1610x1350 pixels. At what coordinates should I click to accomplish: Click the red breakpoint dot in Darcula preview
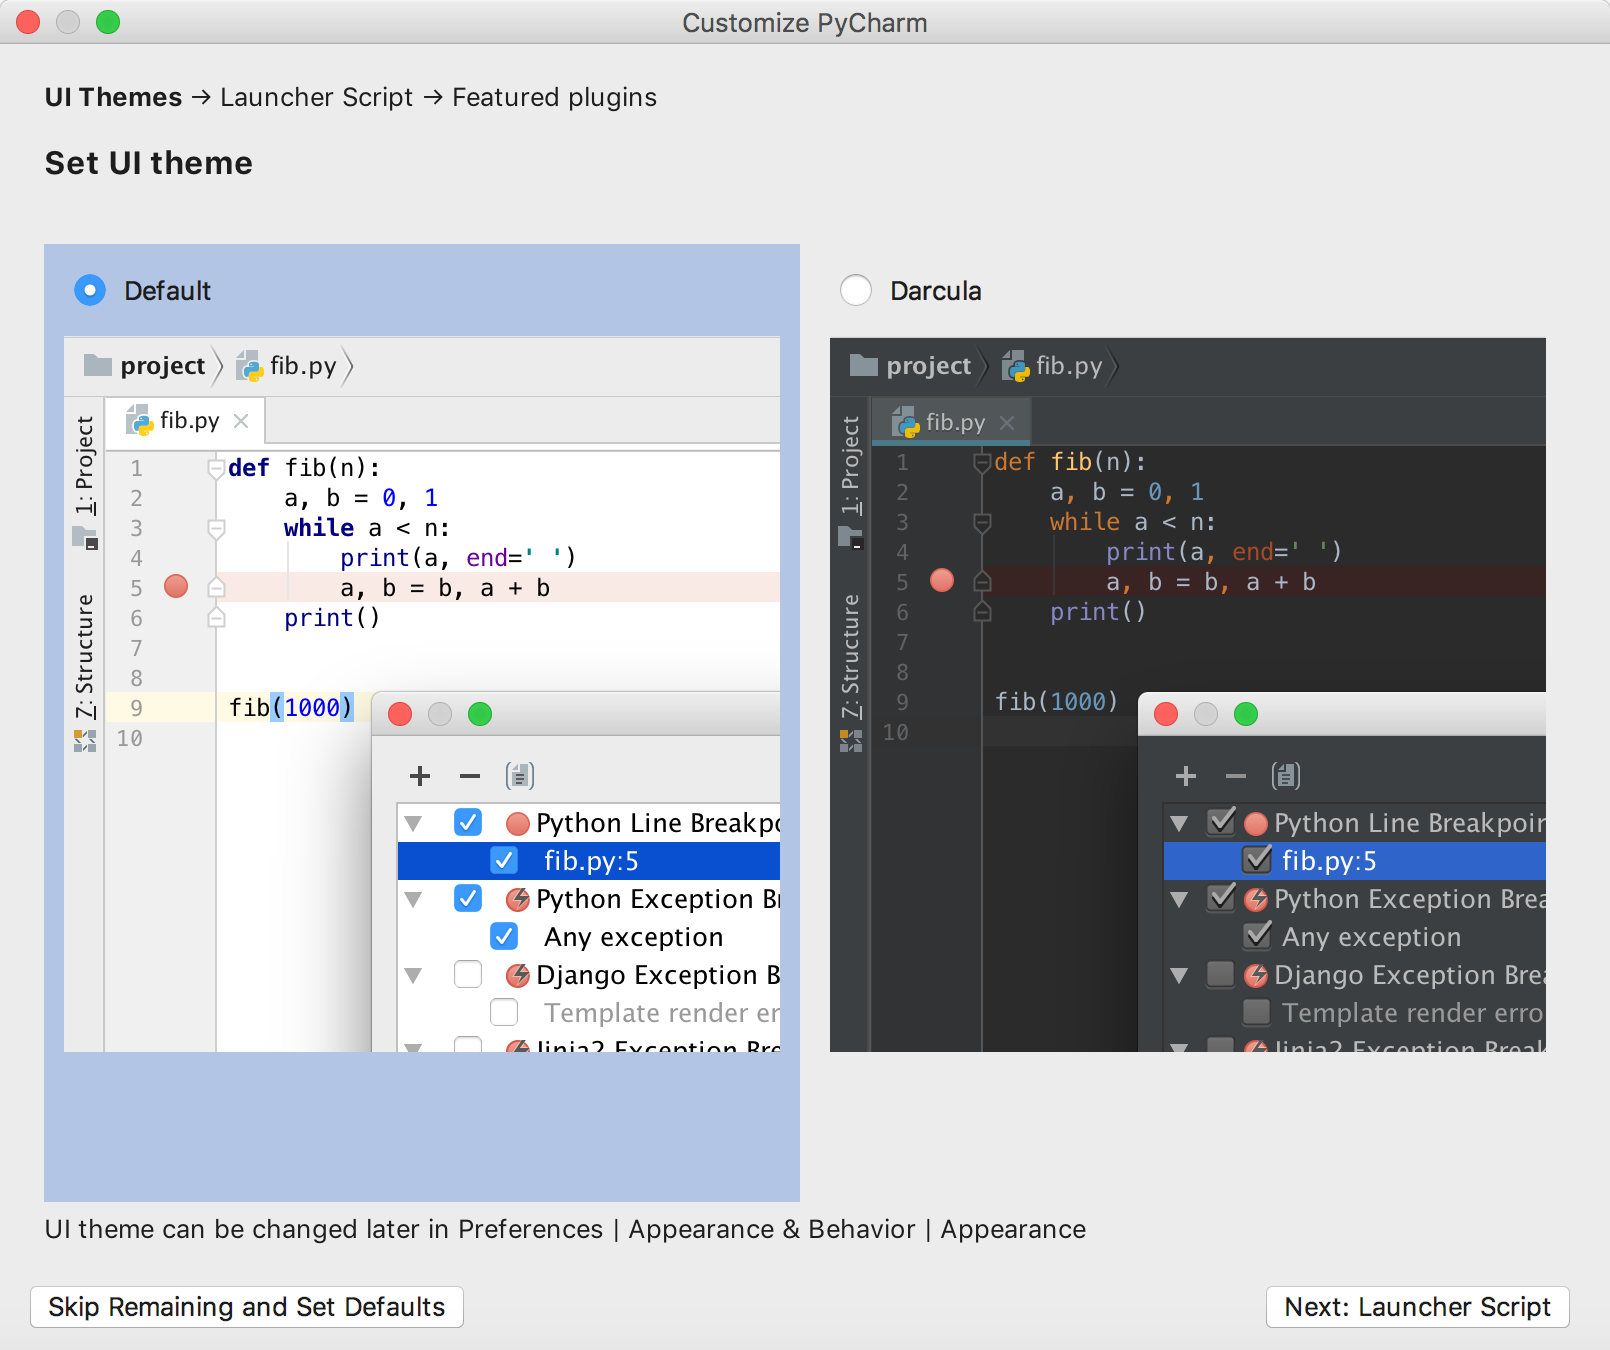point(942,581)
